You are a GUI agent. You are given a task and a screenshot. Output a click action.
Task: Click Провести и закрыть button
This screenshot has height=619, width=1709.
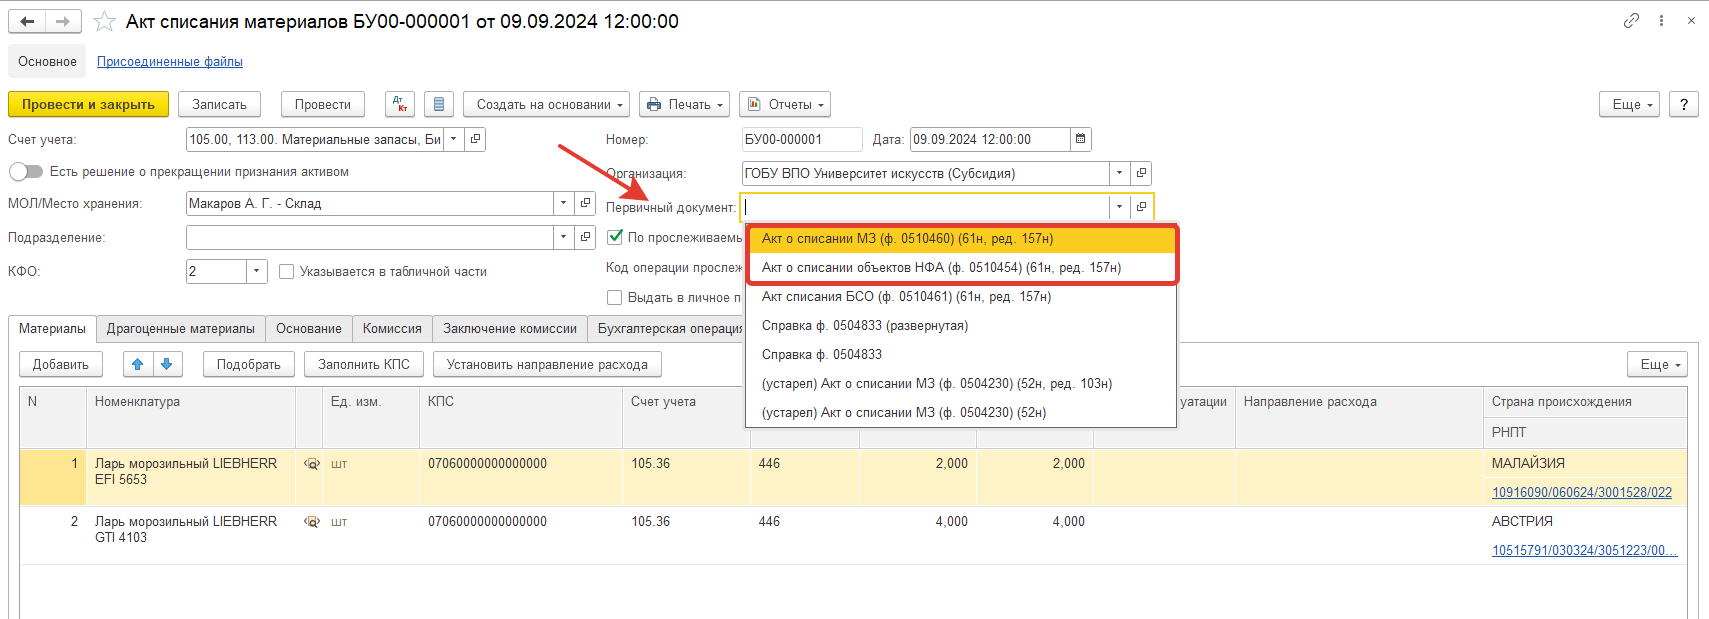(88, 104)
